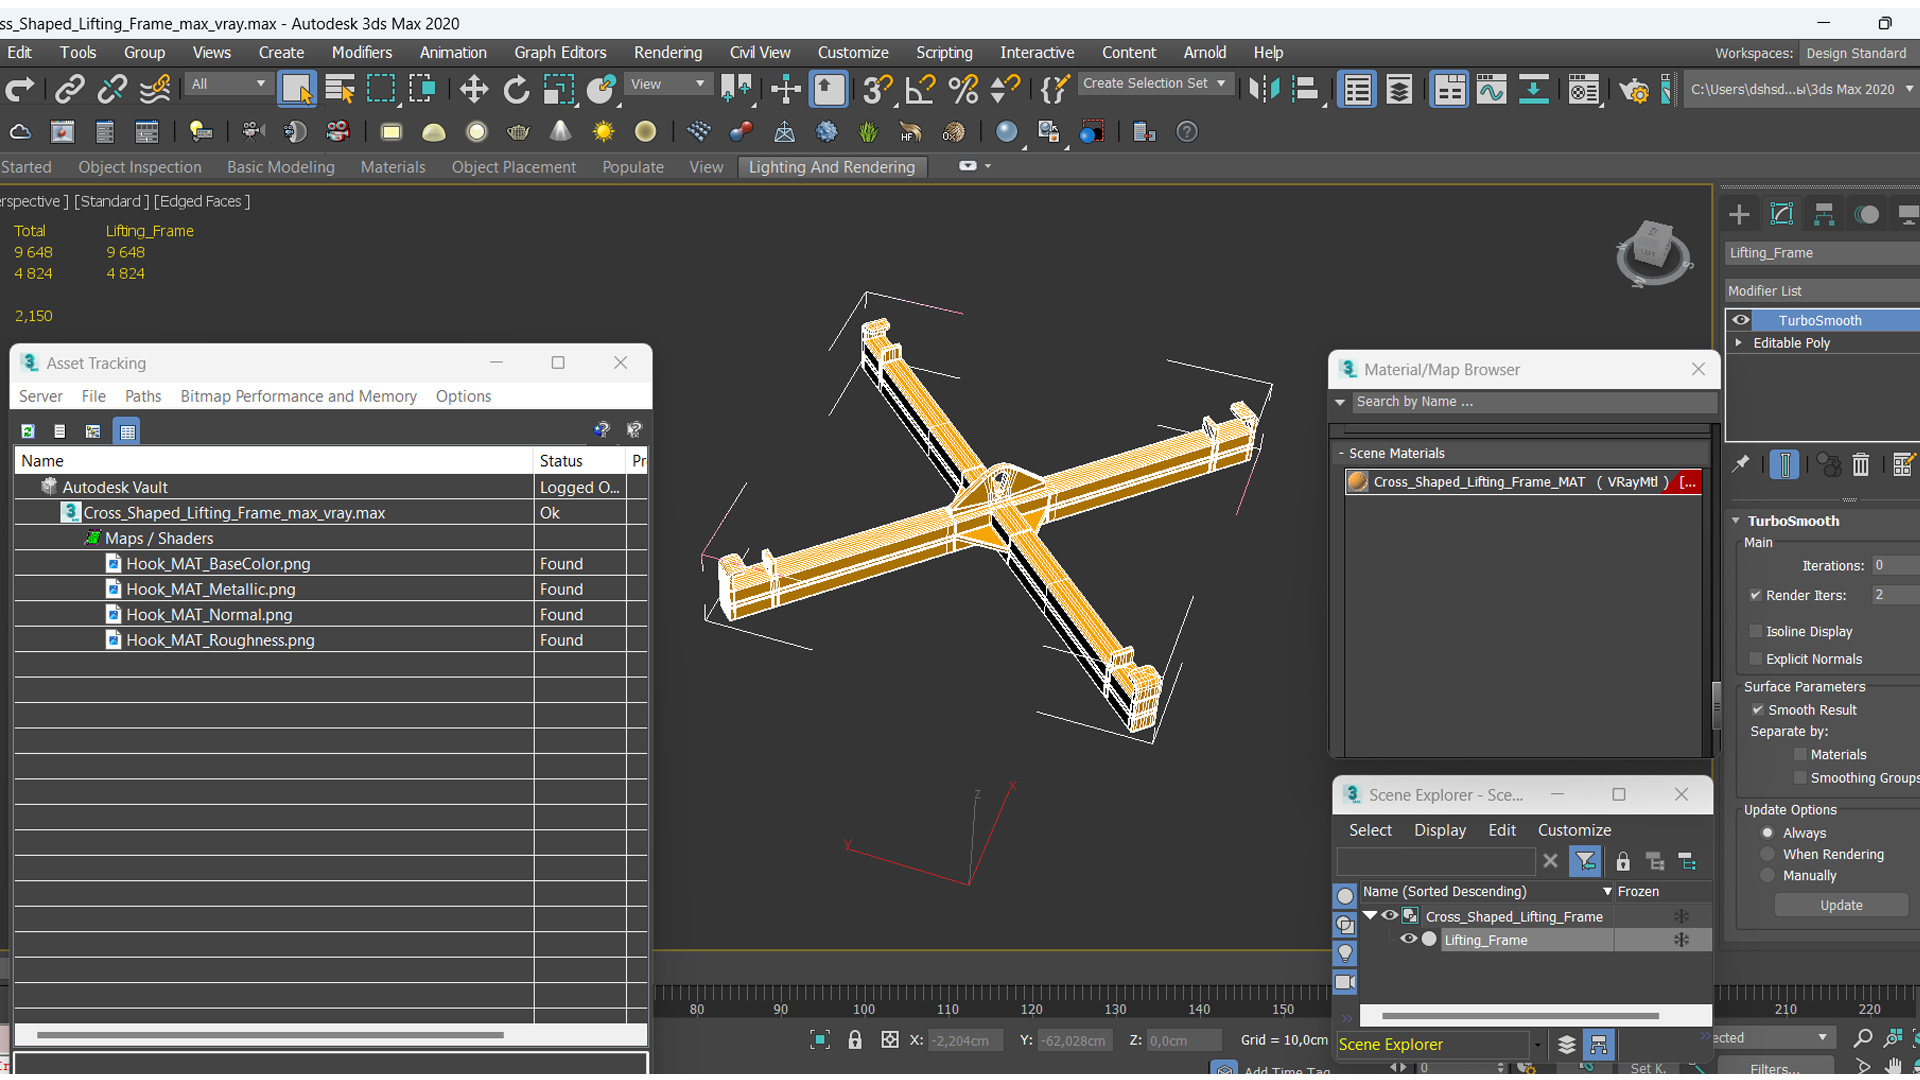This screenshot has height=1080, width=1920.
Task: Click the Iterations value field
Action: tap(1895, 566)
